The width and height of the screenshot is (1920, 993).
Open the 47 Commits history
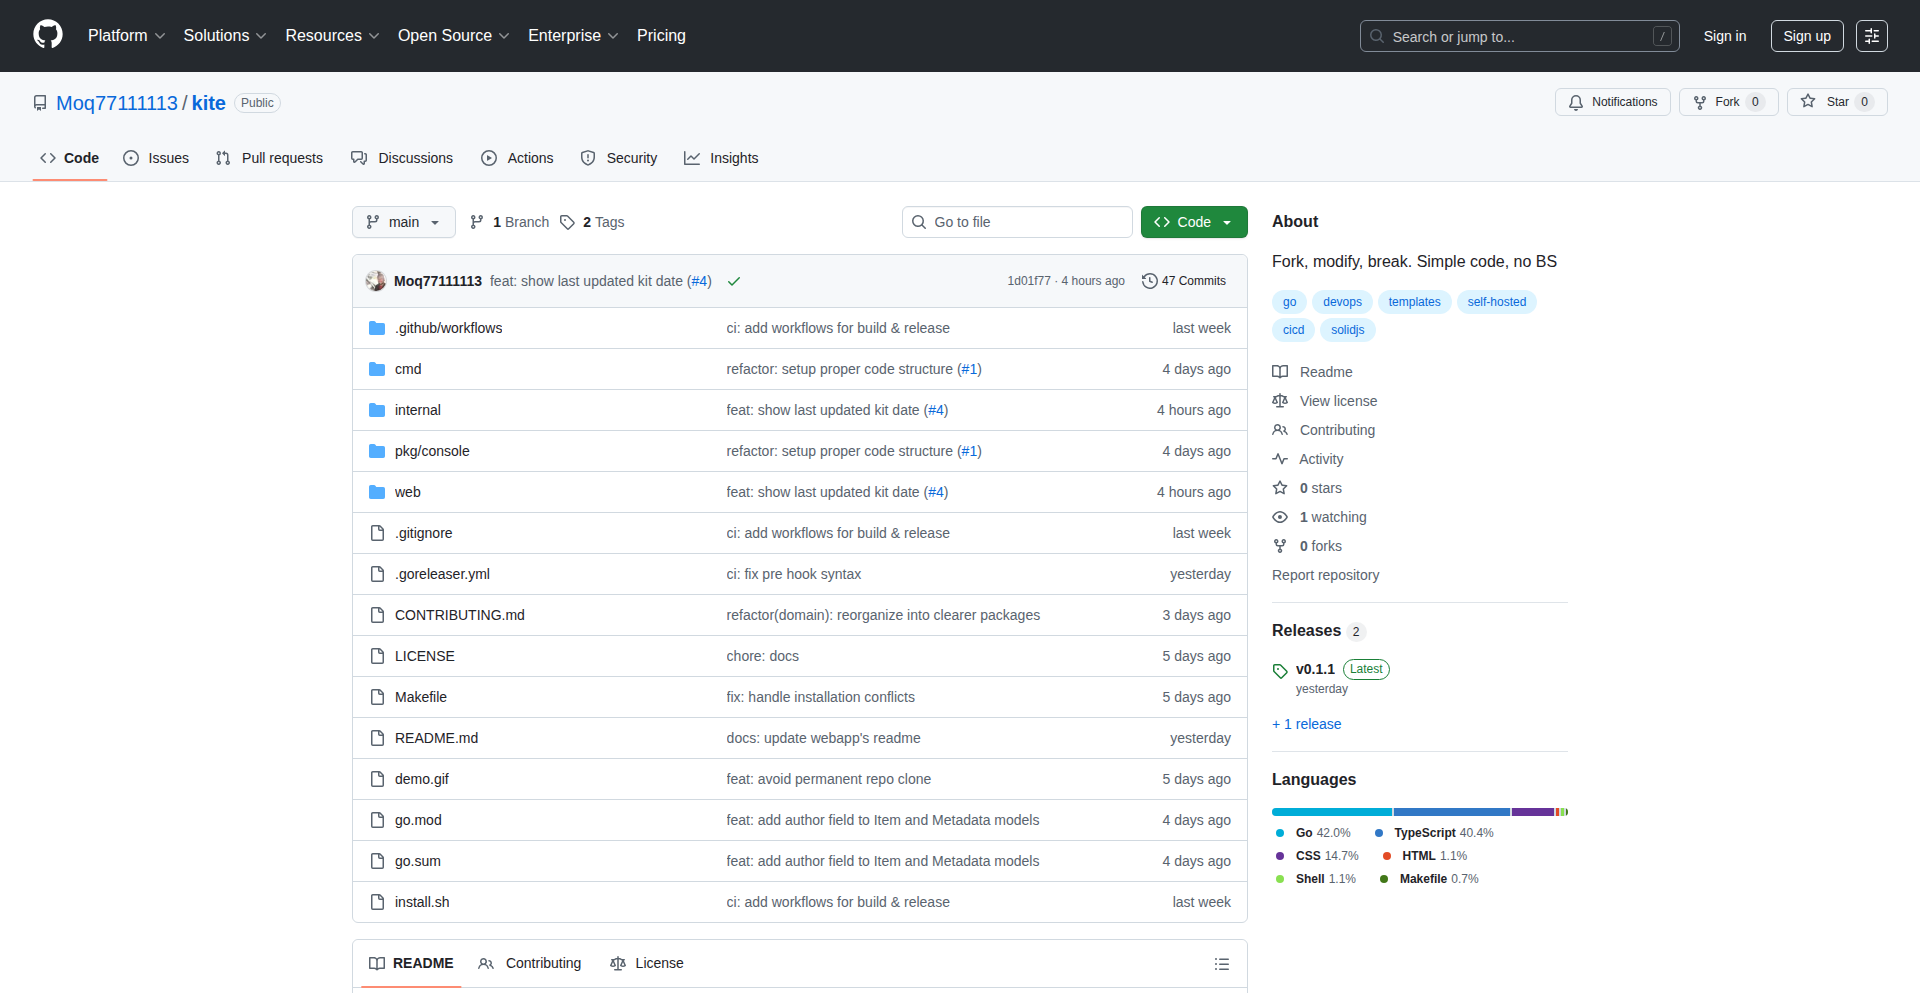coord(1184,281)
